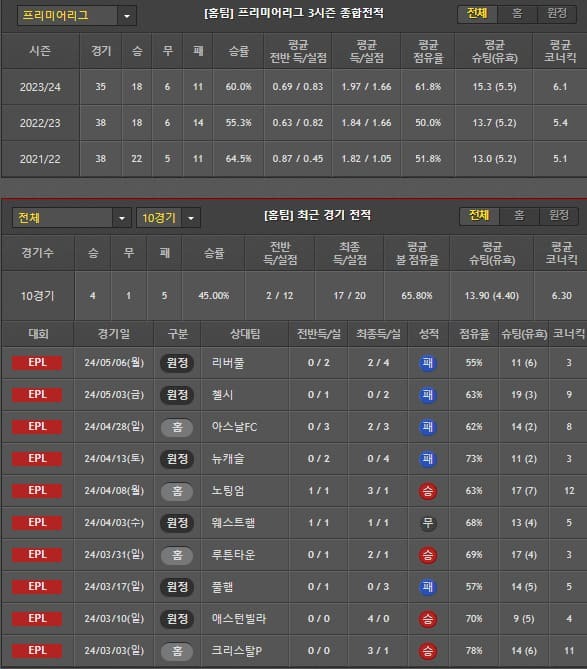This screenshot has width=587, height=669.
Task: Select the 2023/24 season cell
Action: click(40, 87)
